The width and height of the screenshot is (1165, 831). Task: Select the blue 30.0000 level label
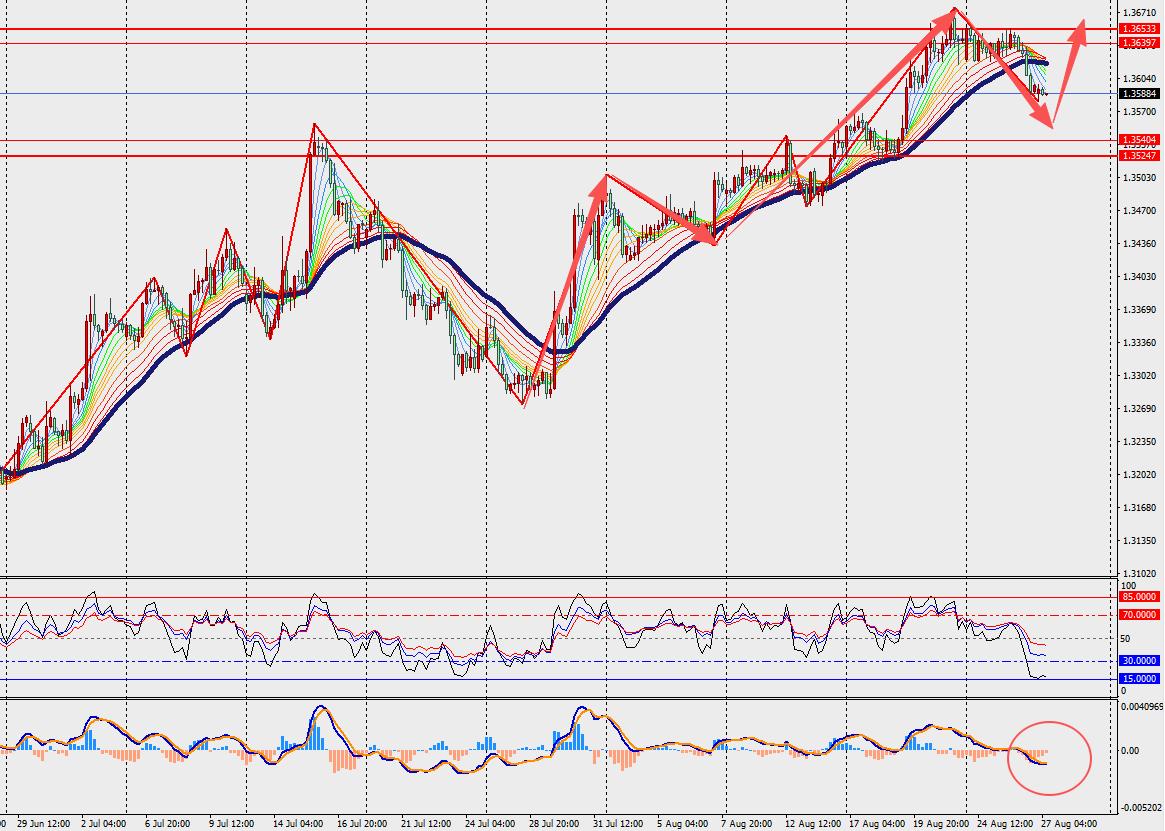tap(1139, 661)
